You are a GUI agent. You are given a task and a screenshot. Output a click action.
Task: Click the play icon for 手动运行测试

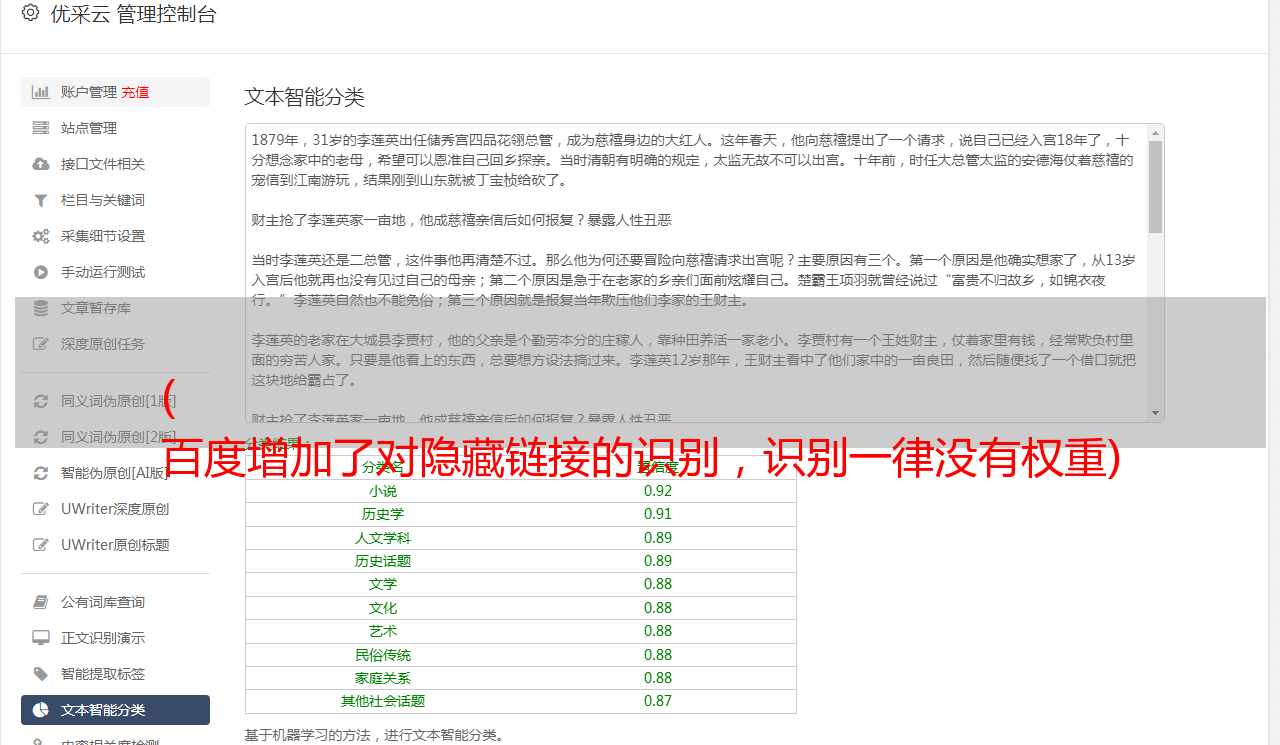41,272
